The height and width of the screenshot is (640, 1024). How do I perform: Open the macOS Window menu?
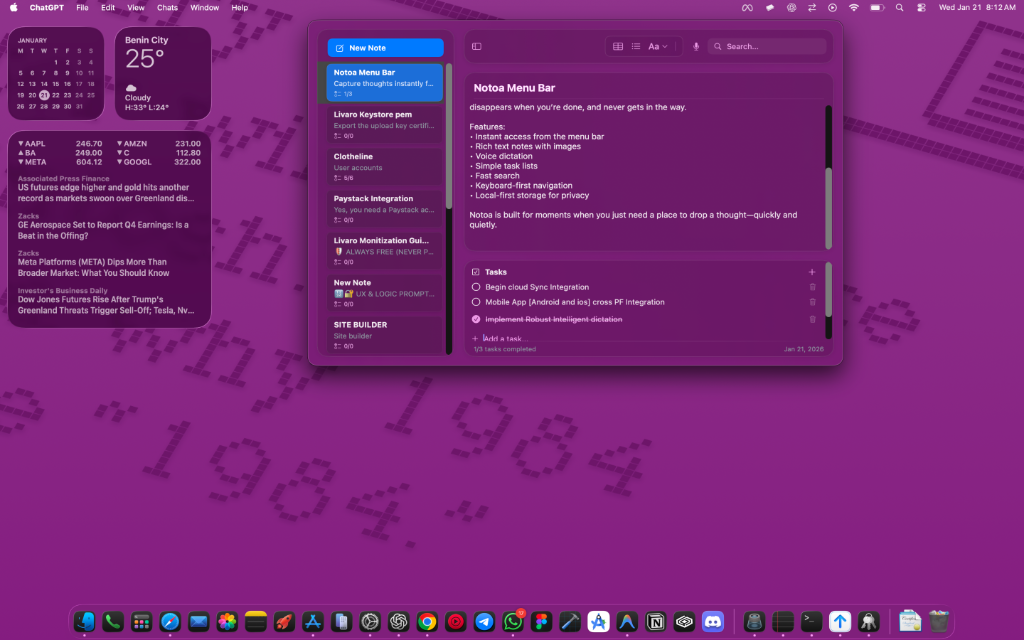pos(204,7)
